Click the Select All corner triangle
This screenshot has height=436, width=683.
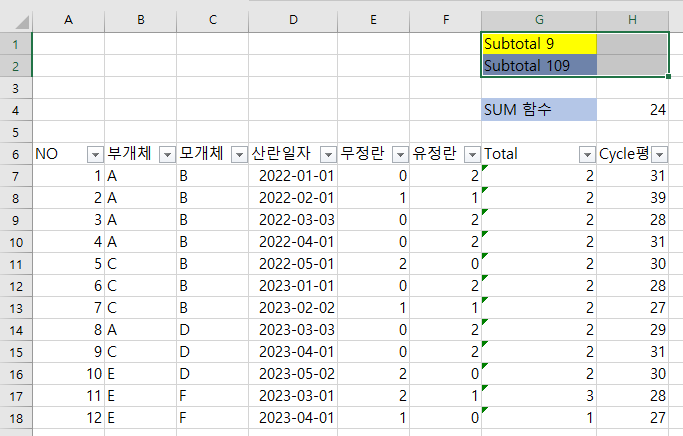click(21, 22)
